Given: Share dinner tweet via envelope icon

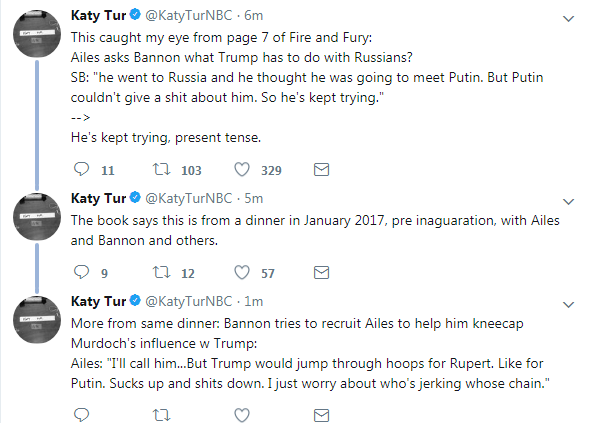Looking at the screenshot, I should 322,272.
